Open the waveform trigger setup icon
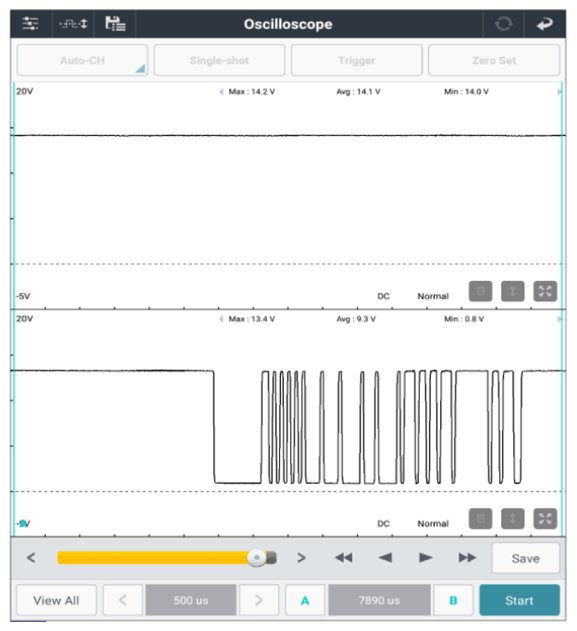The image size is (577, 631). click(x=73, y=24)
